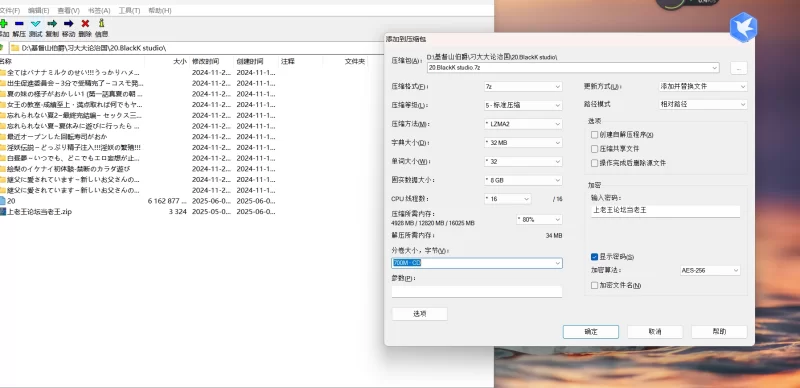Open the 固实数据大小 8 GB dropdown
Image resolution: width=800 pixels, height=388 pixels.
click(x=522, y=180)
